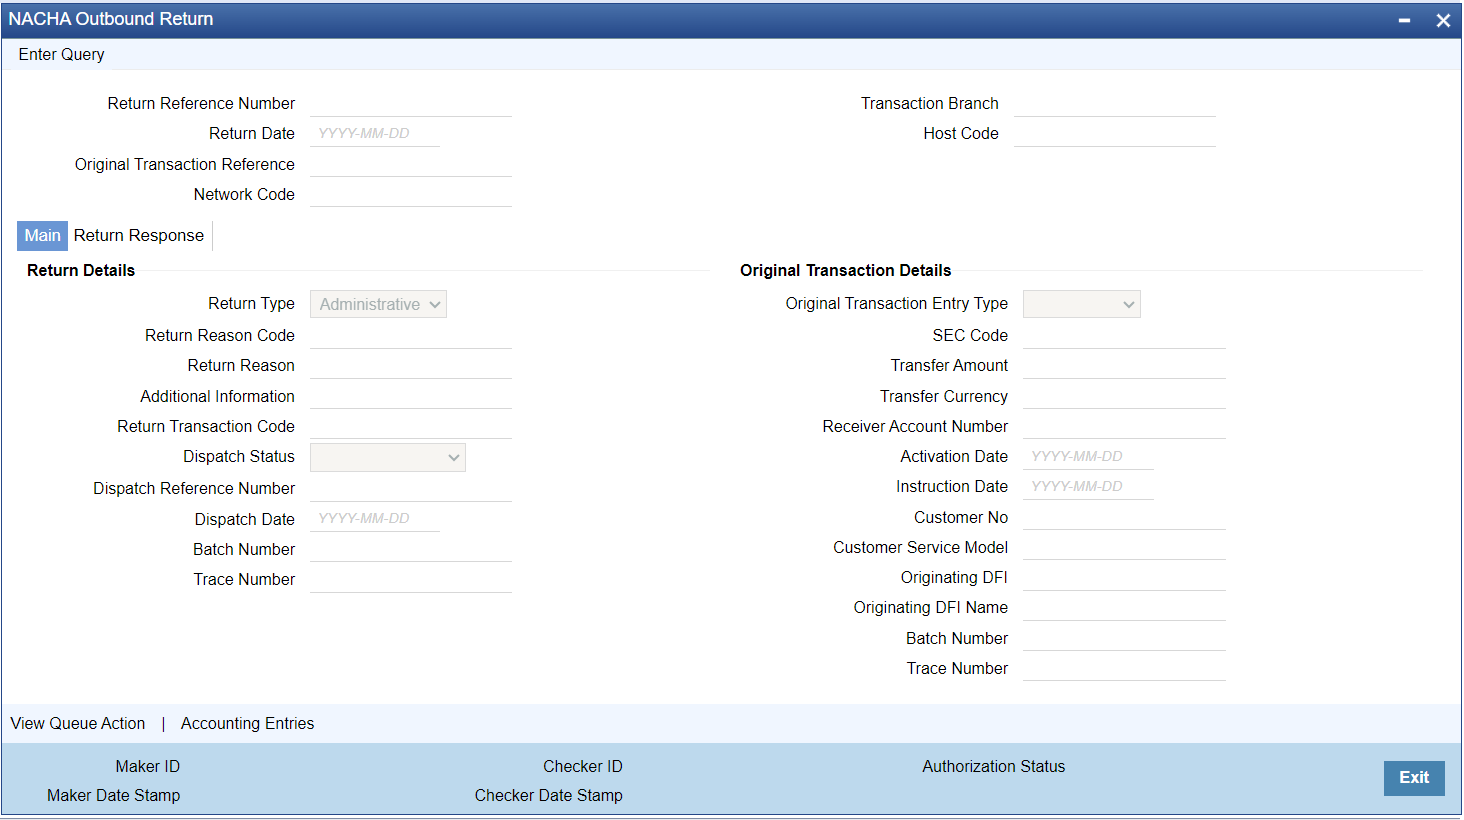
Task: Click the Dispatch Date field
Action: click(375, 519)
